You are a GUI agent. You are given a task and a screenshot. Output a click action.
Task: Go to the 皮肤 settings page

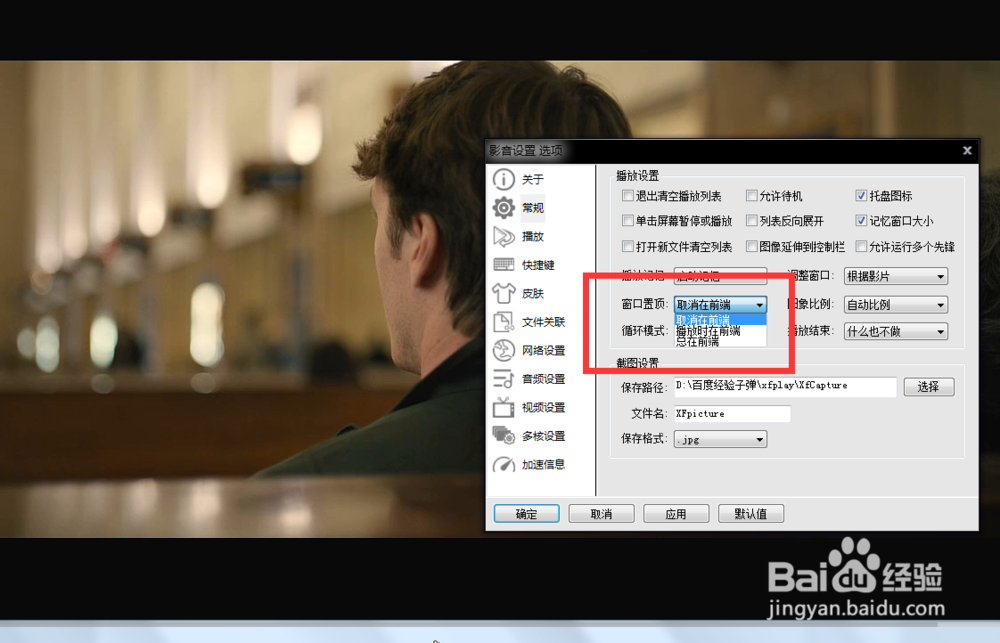click(x=533, y=293)
